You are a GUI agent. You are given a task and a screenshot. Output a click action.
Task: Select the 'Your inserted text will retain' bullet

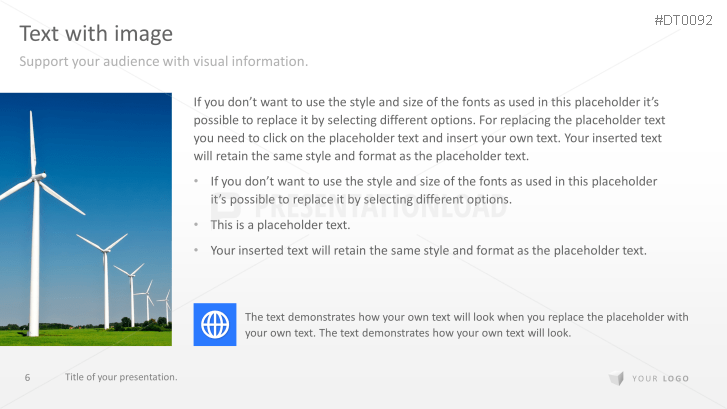(428, 250)
